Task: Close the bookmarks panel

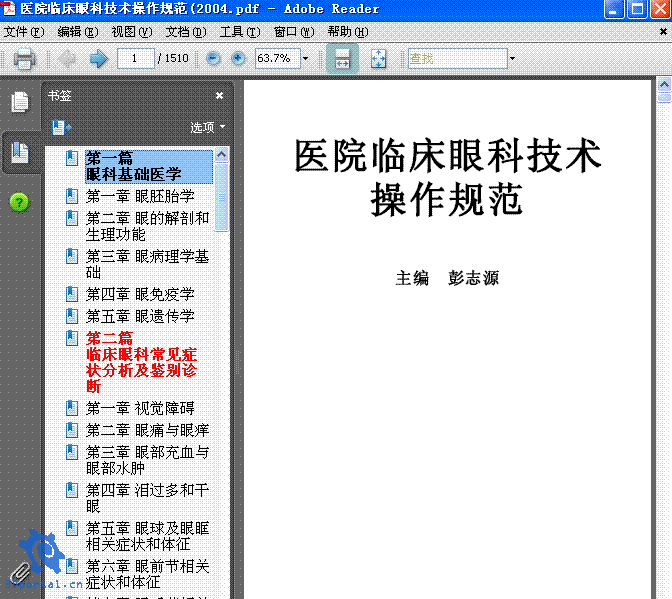Action: [219, 96]
